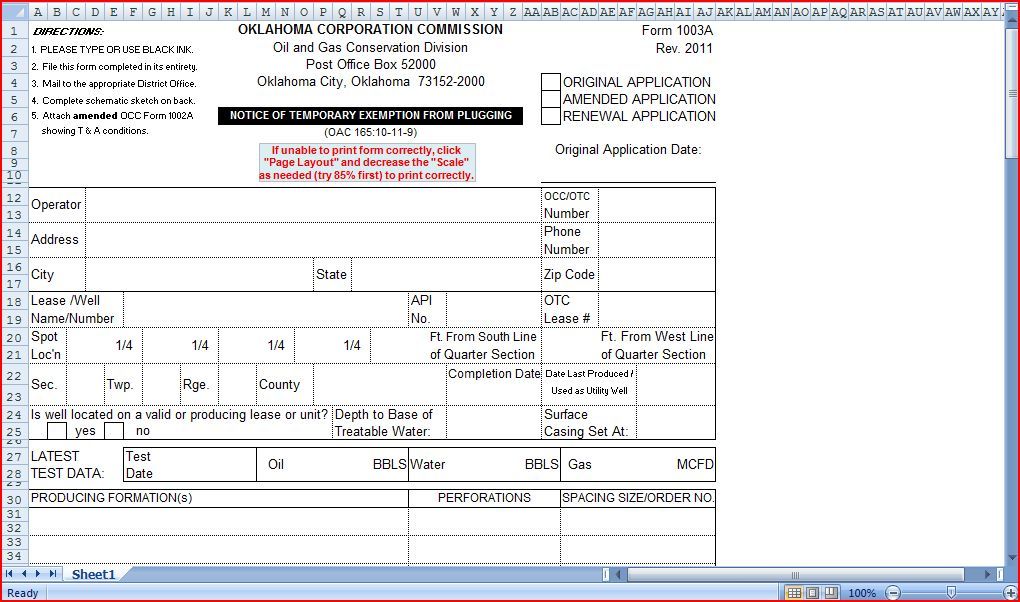Click the zoom out minus button
The height and width of the screenshot is (602, 1020).
(x=893, y=593)
